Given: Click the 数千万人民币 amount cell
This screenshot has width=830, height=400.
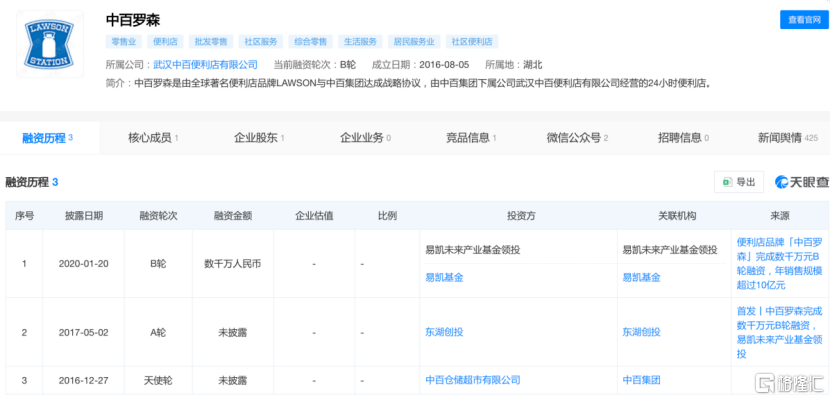Looking at the screenshot, I should coord(232,263).
